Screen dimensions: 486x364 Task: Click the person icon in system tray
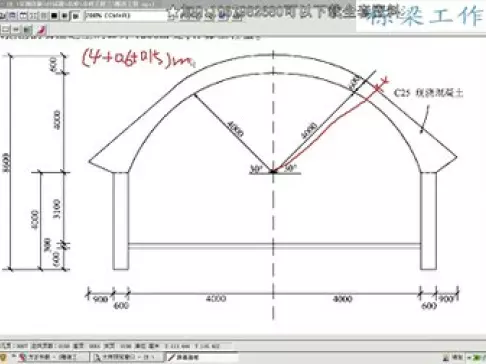pyautogui.click(x=446, y=358)
